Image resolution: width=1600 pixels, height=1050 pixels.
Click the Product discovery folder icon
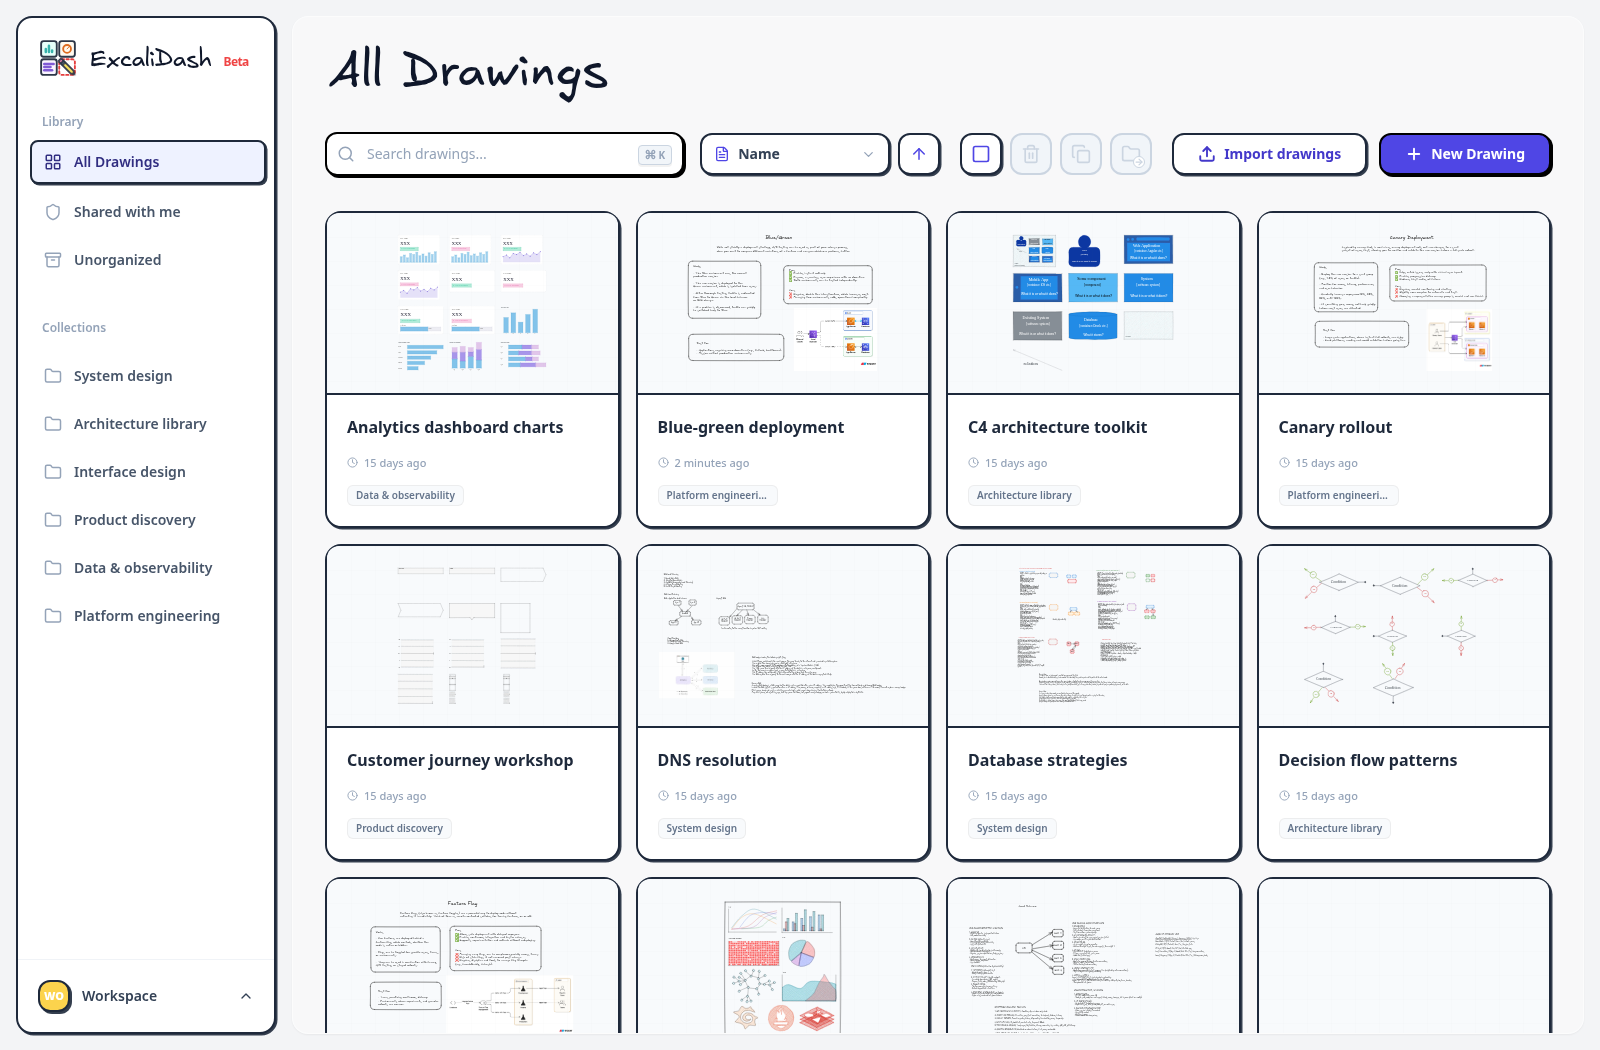(53, 520)
